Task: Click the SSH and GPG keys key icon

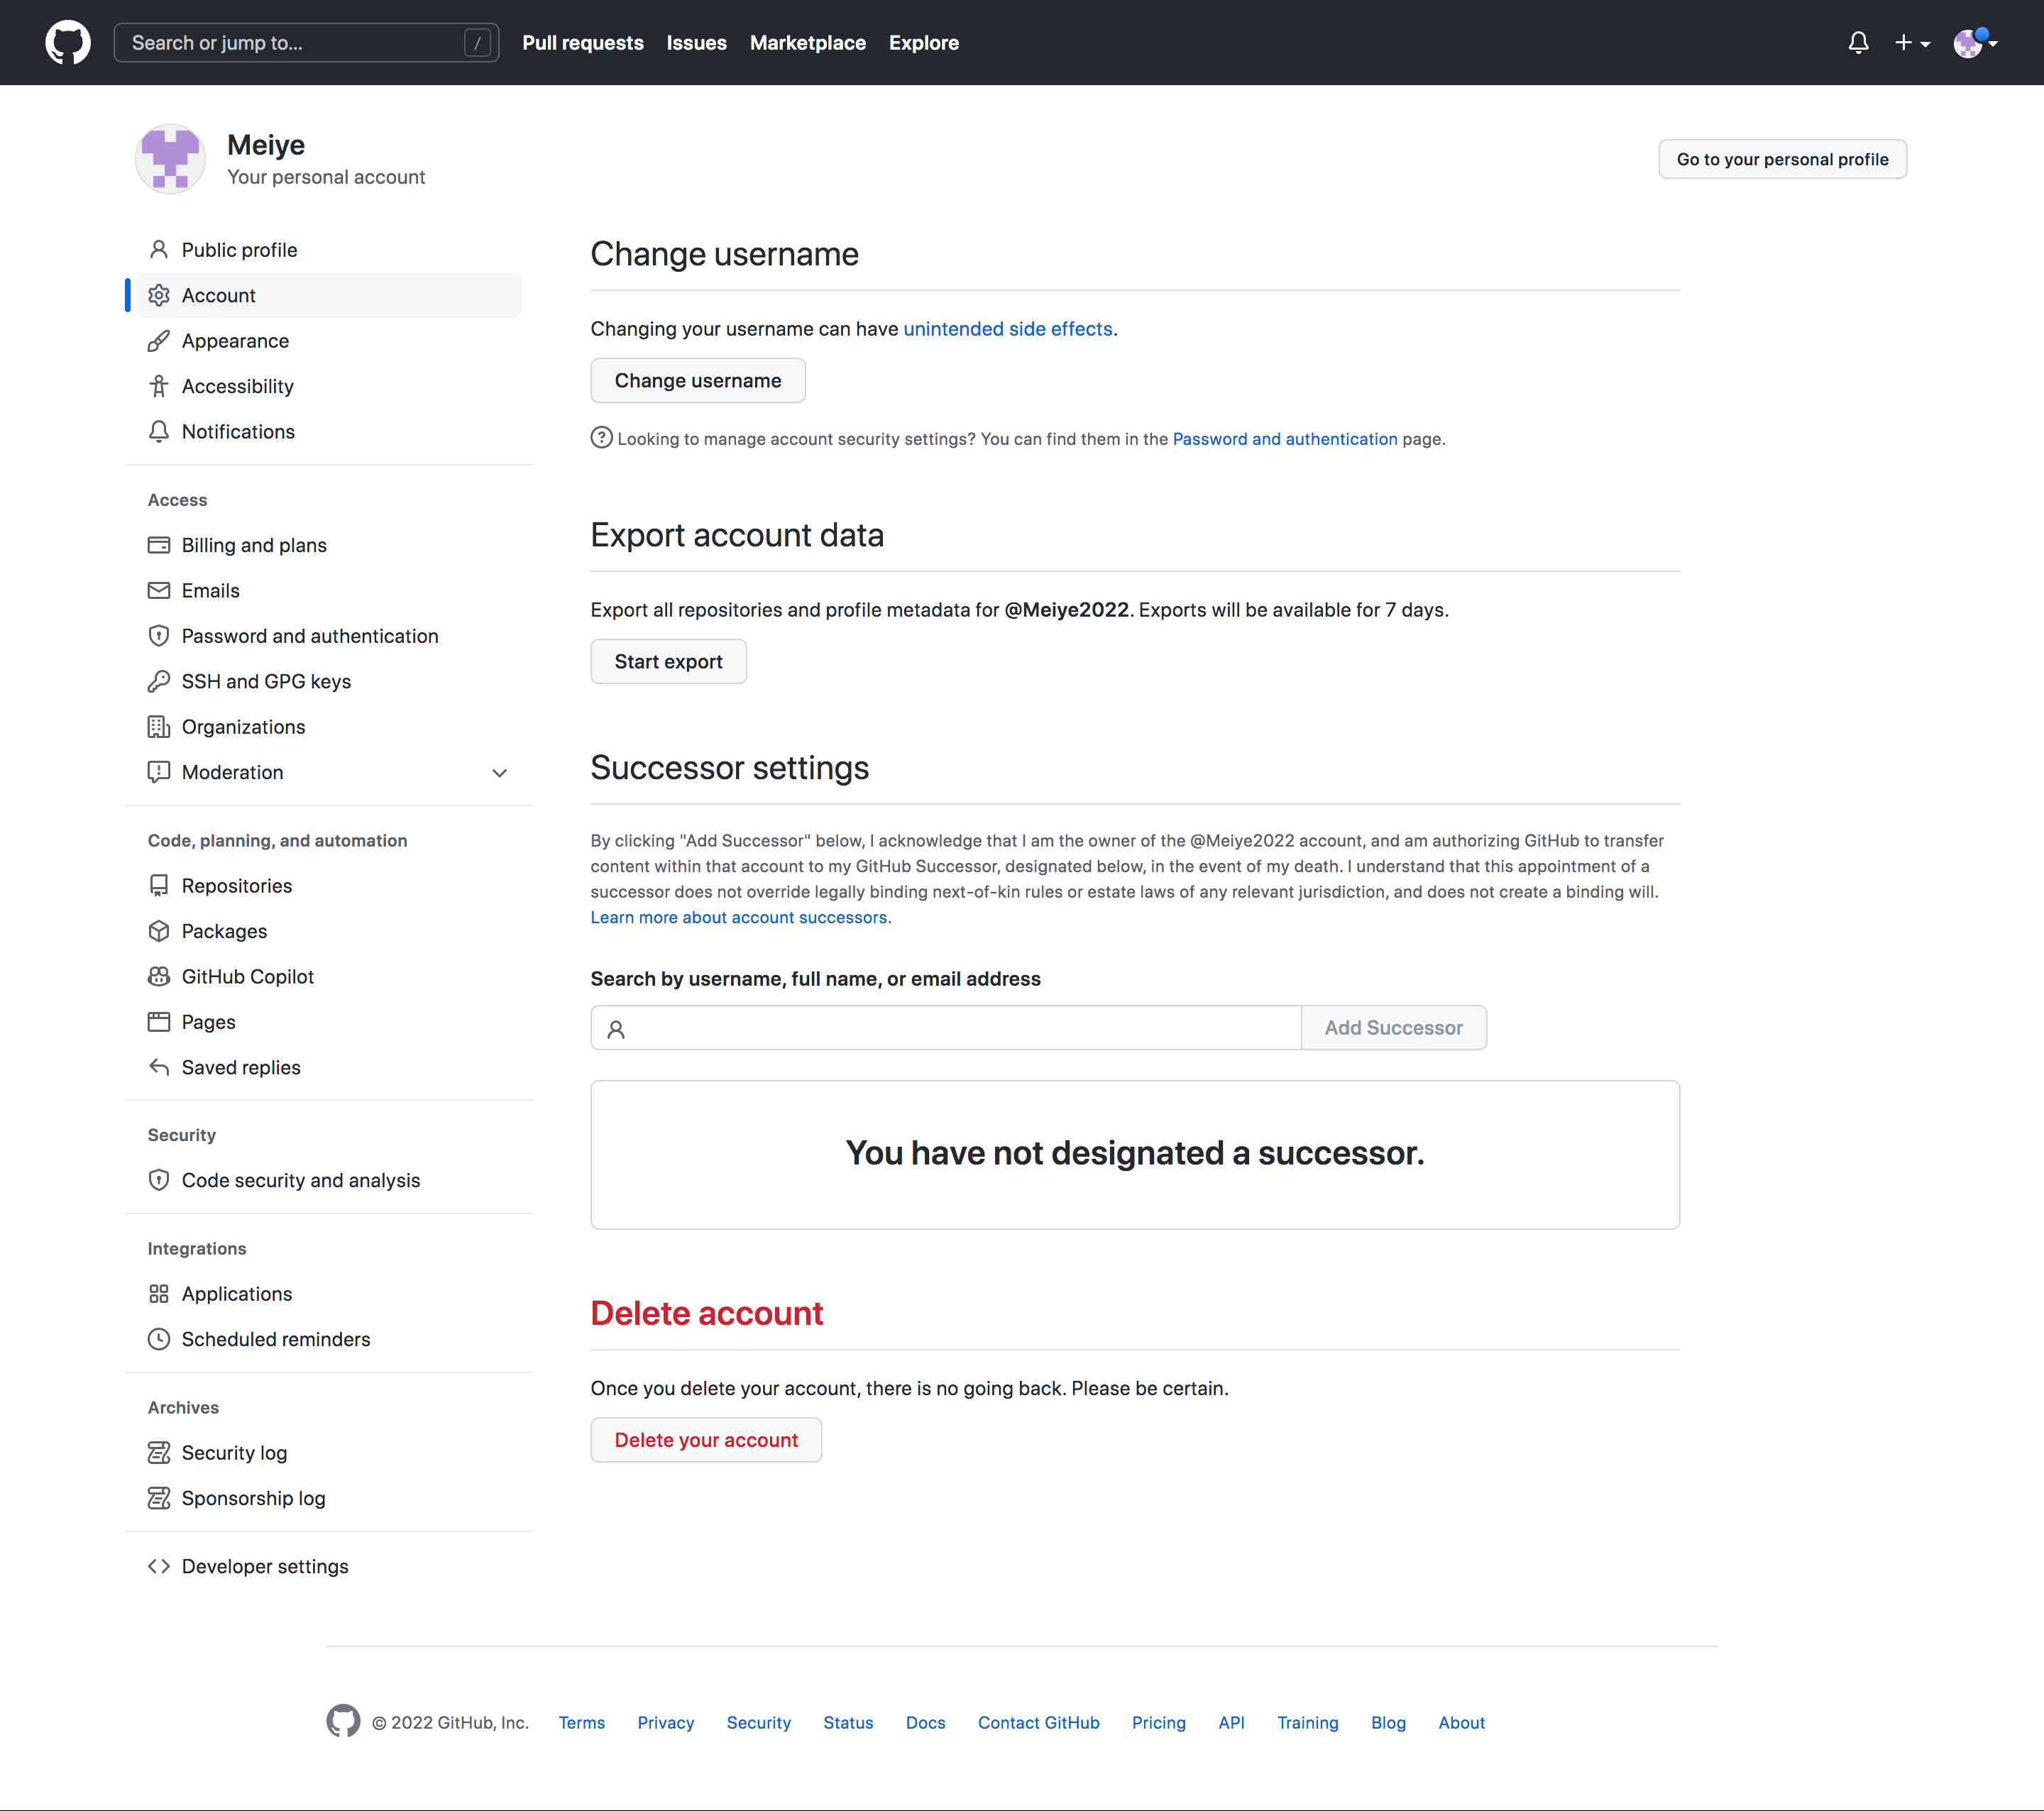Action: (x=159, y=682)
